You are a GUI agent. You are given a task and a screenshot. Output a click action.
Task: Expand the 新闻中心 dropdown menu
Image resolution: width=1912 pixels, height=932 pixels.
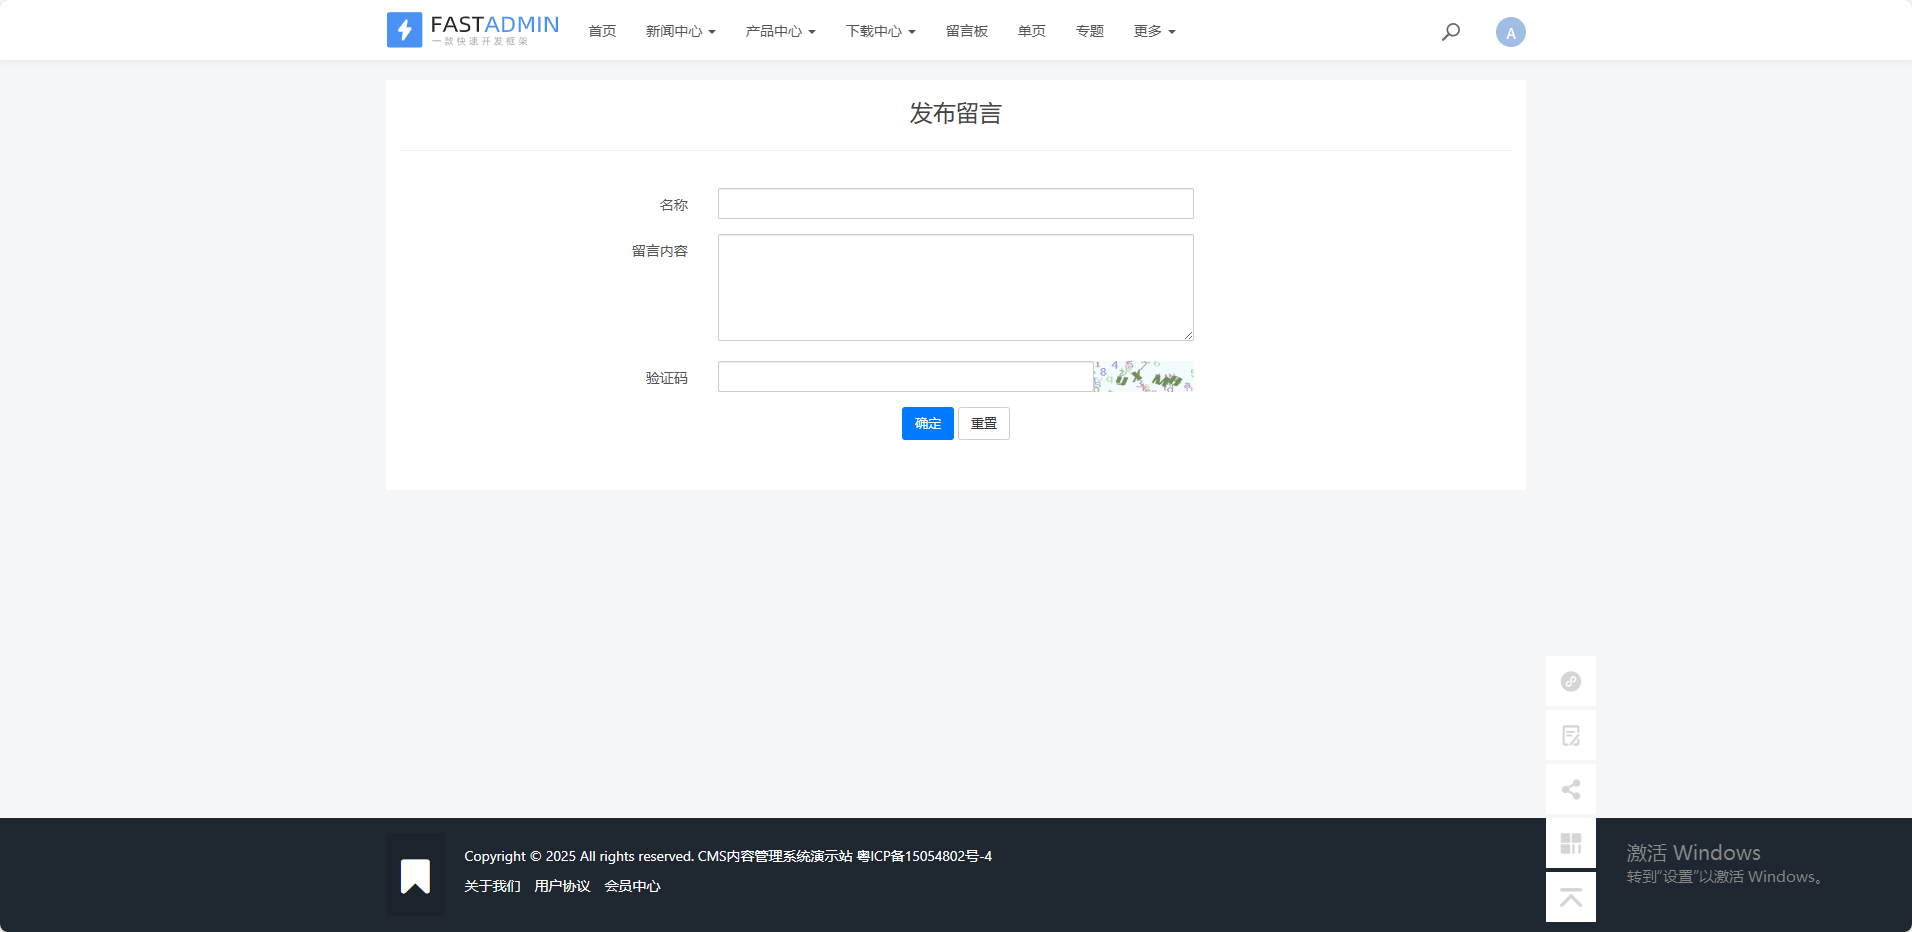click(x=680, y=32)
